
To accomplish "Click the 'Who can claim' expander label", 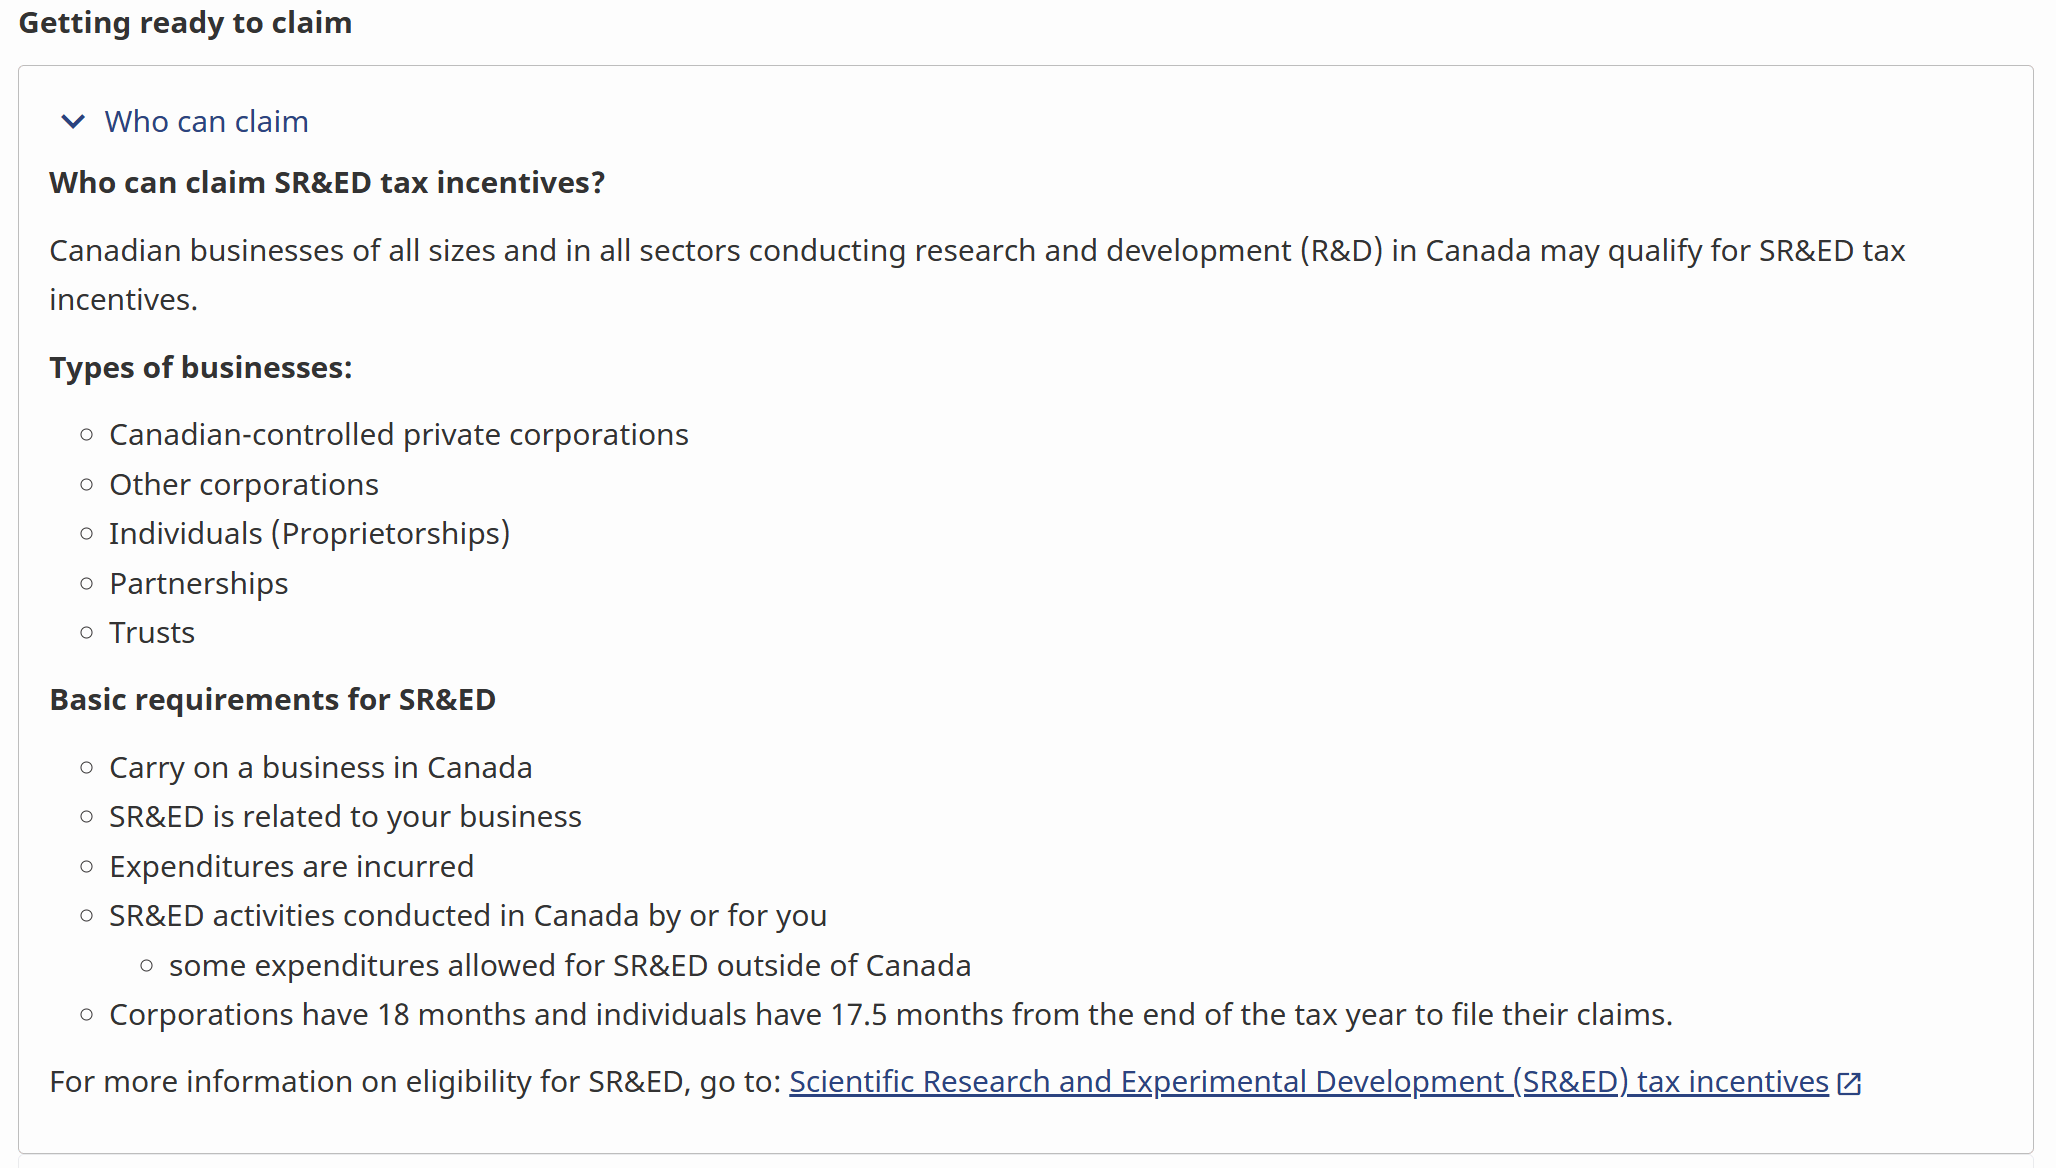I will click(x=207, y=122).
